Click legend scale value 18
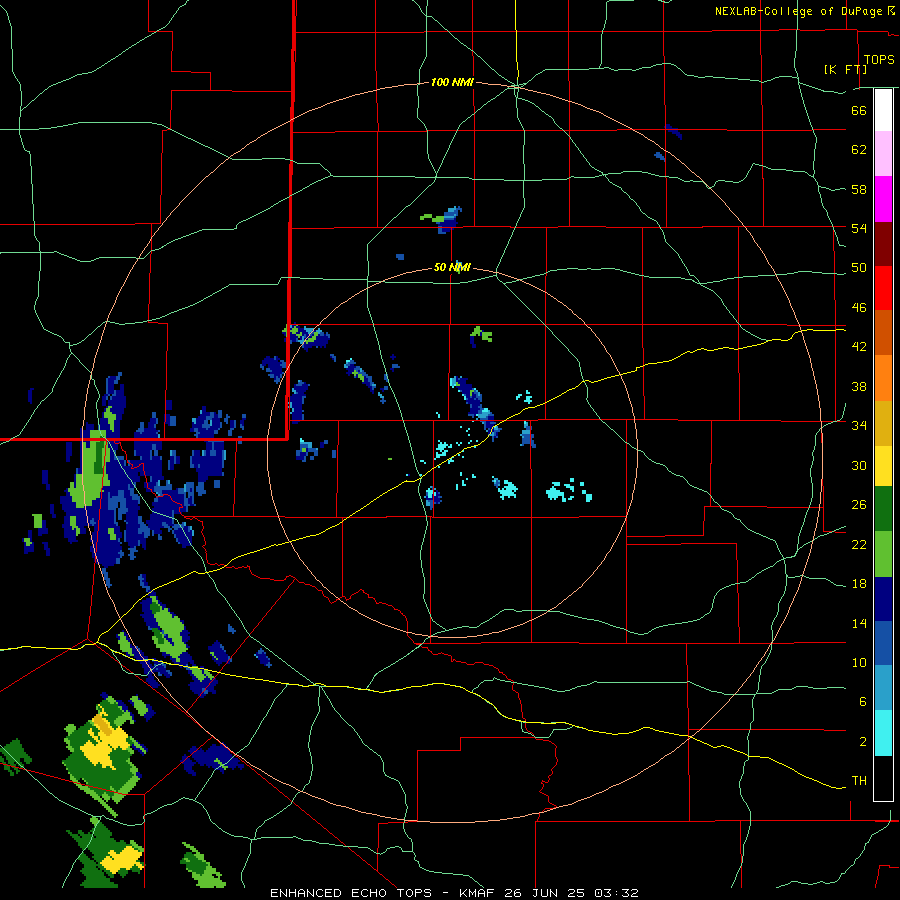 (x=859, y=584)
